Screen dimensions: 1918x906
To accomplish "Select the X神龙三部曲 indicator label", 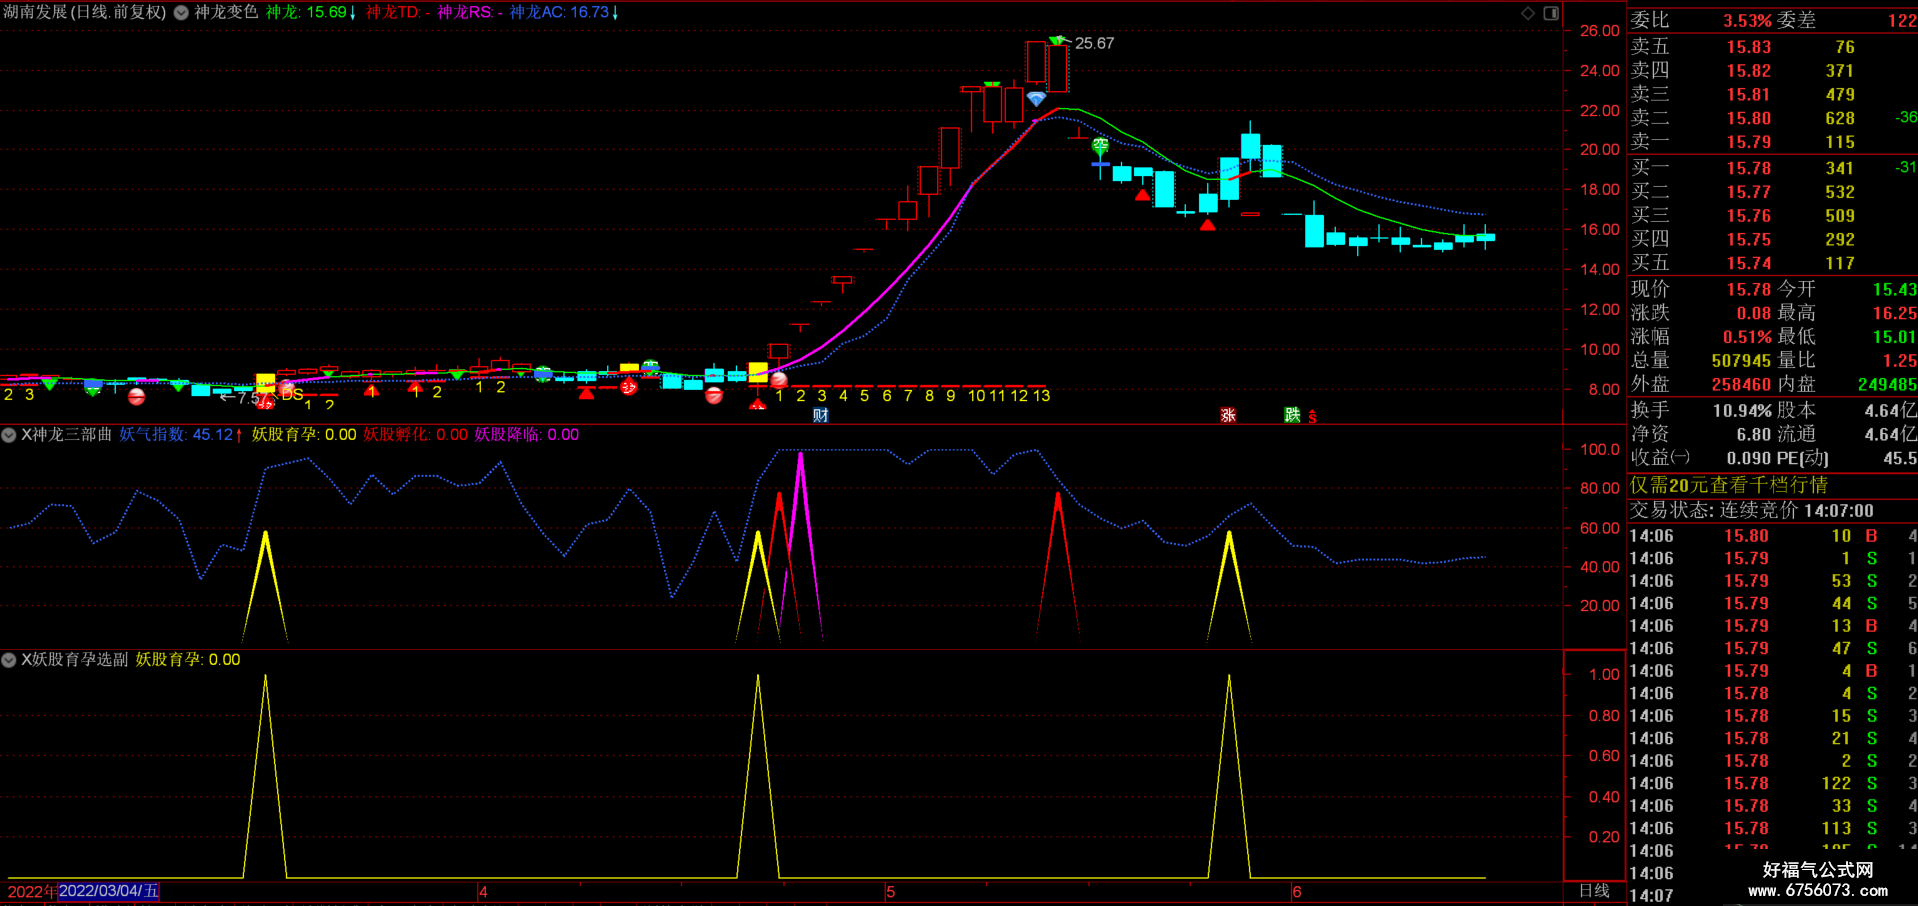I will pos(66,434).
